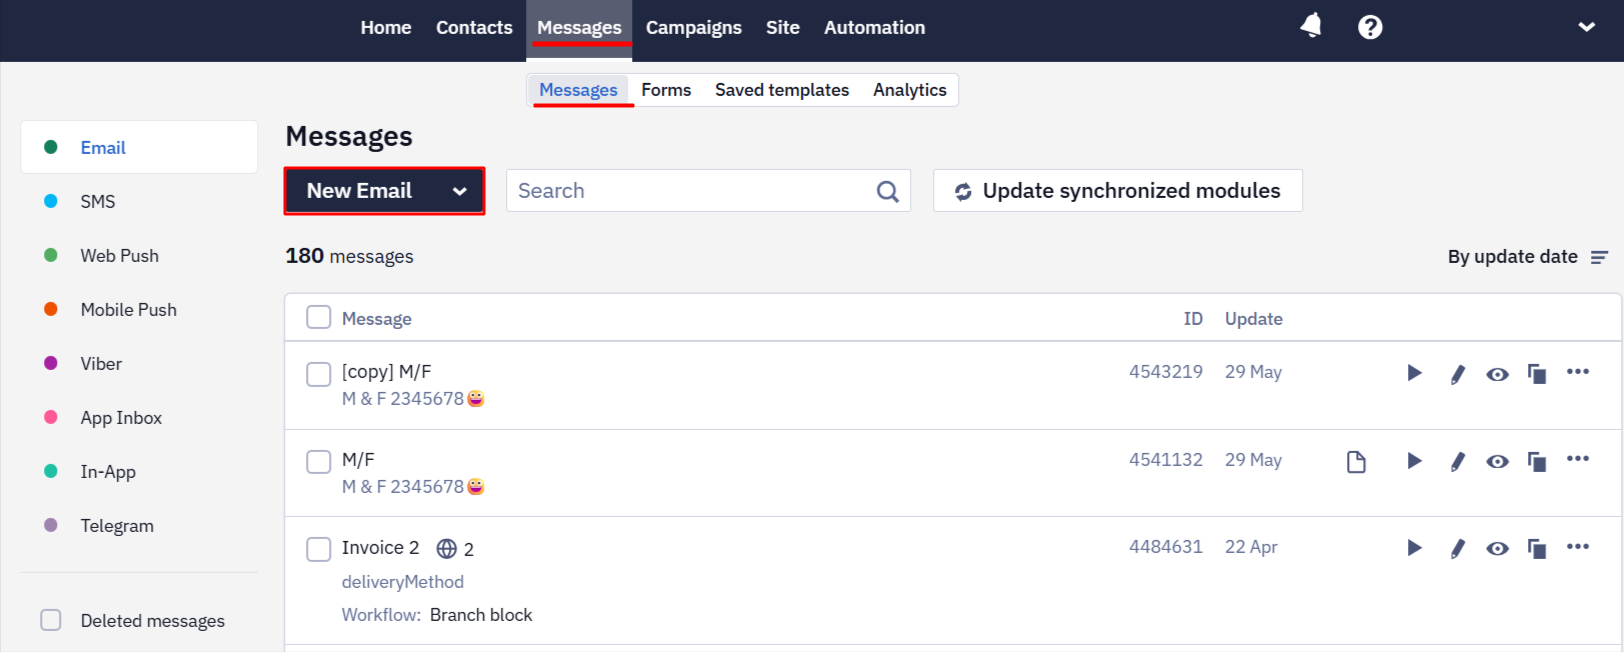Screen dimensions: 1624x652
Task: Open the Site menu
Action: (783, 28)
